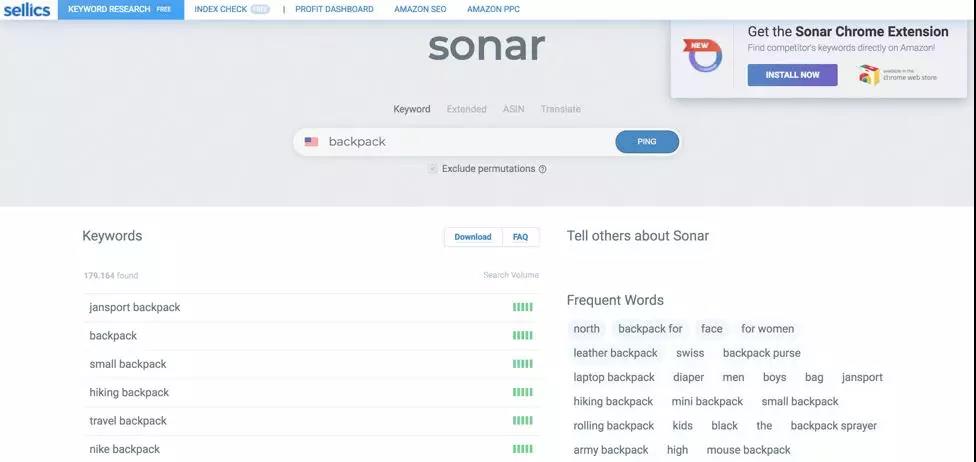Click the Sonar NEW ring logo
976x462 pixels.
pos(703,56)
